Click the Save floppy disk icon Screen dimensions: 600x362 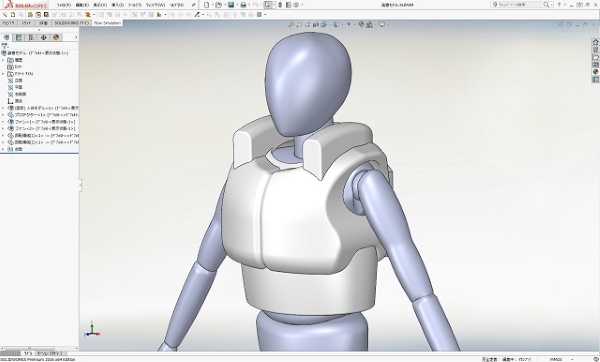(231, 5)
